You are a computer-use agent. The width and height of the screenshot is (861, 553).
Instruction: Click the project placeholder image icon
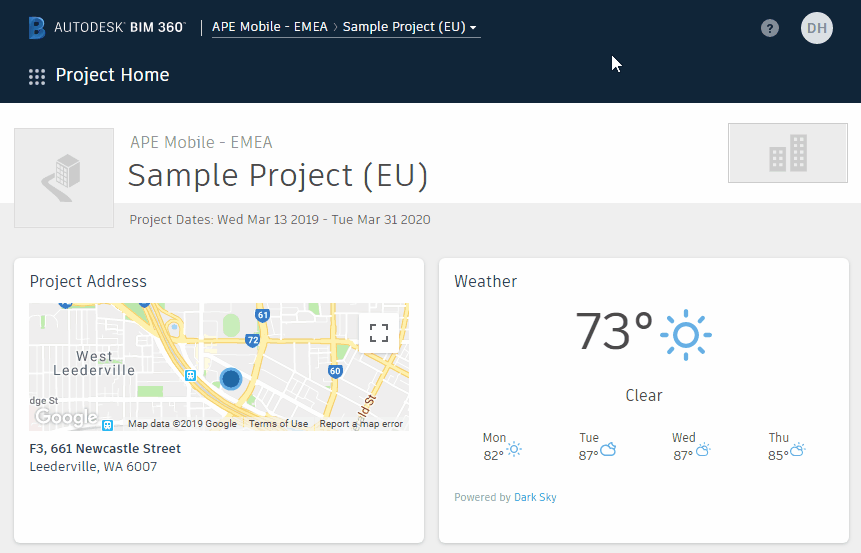[x=64, y=178]
